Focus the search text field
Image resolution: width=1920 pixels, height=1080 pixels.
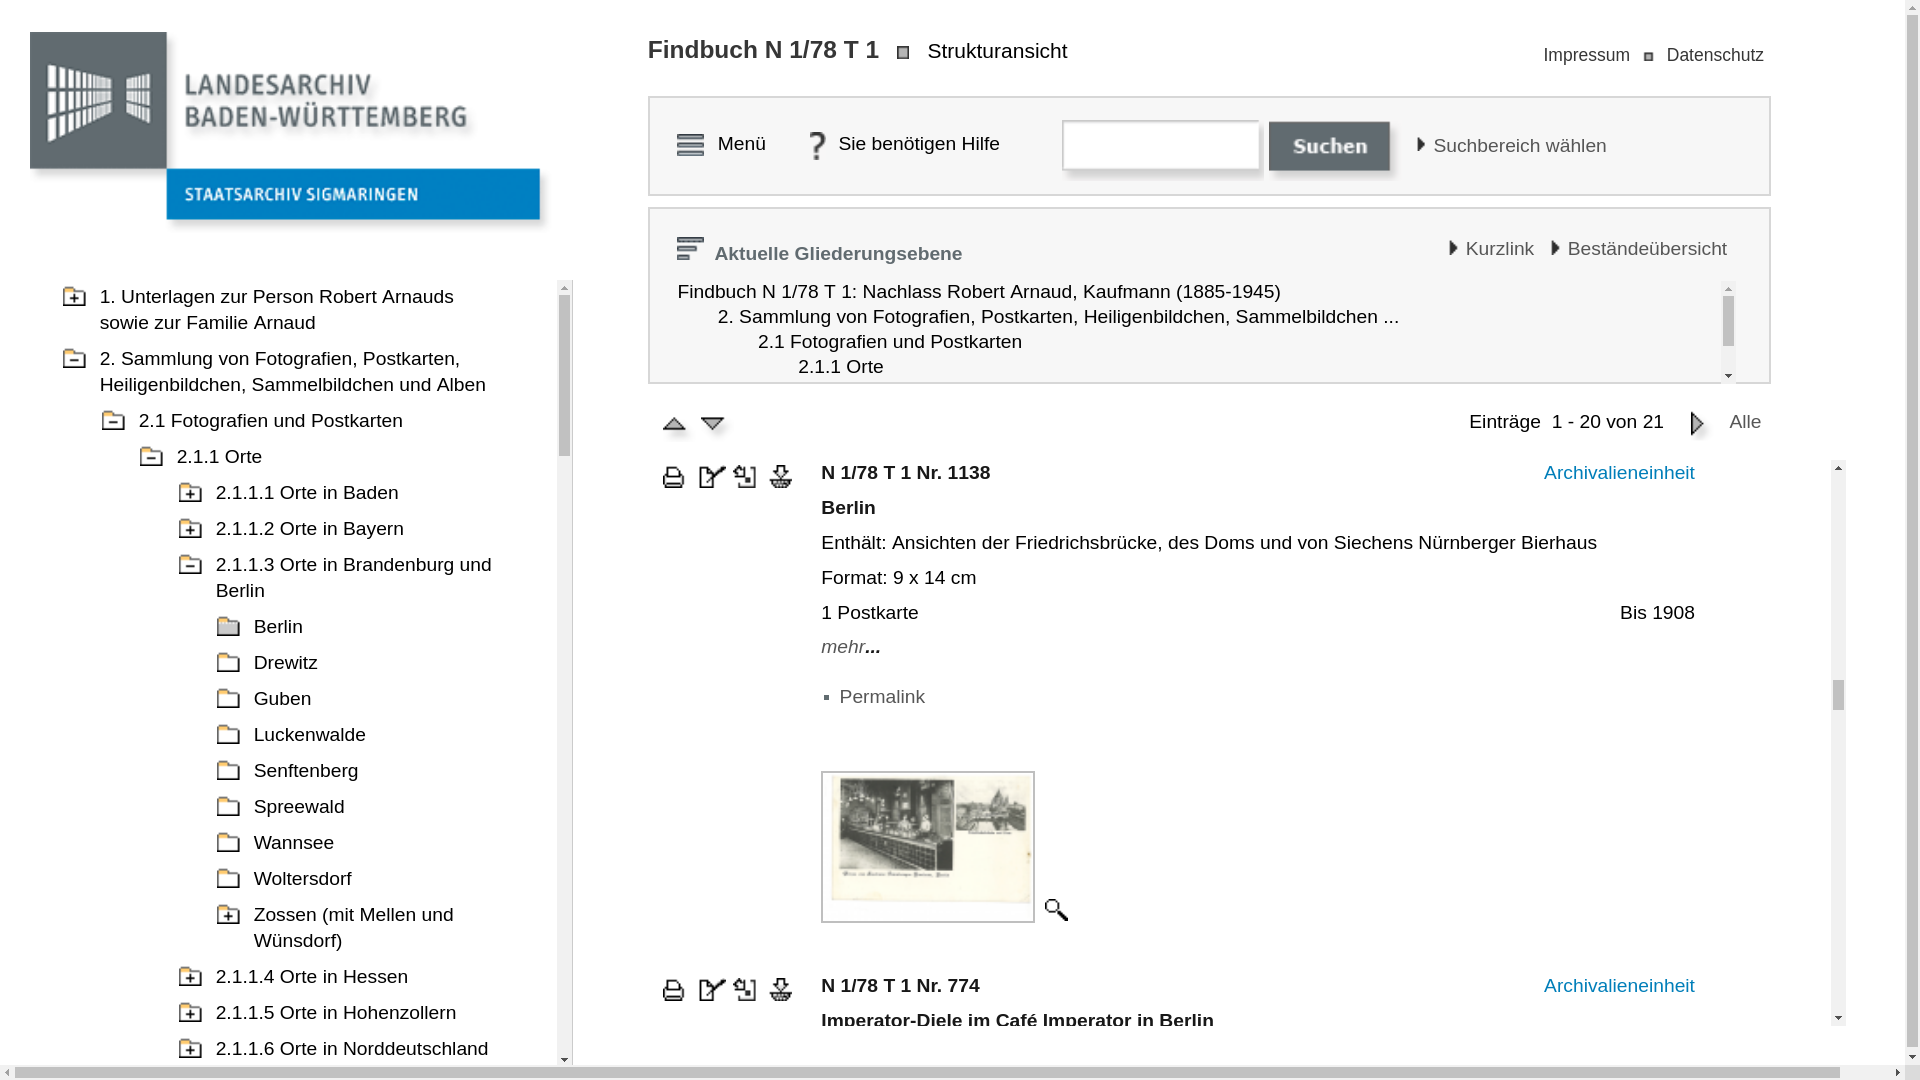pyautogui.click(x=1161, y=146)
